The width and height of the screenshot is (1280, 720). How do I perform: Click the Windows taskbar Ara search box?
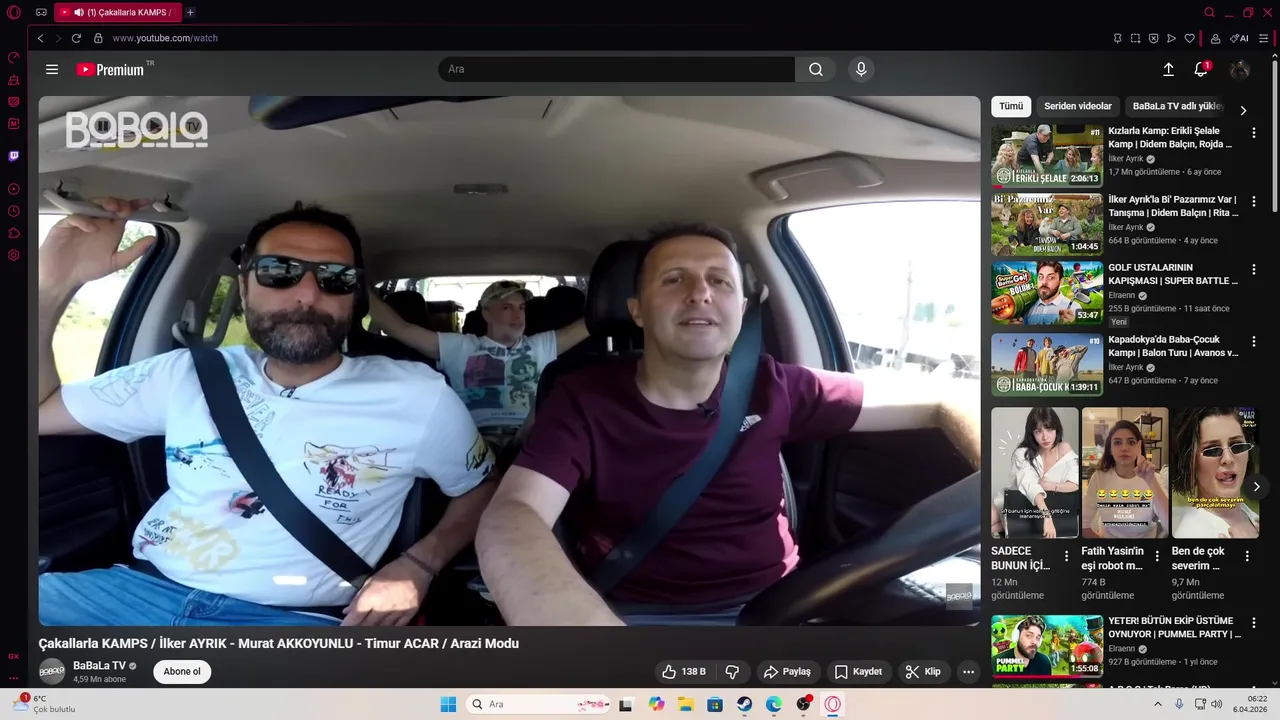click(540, 704)
